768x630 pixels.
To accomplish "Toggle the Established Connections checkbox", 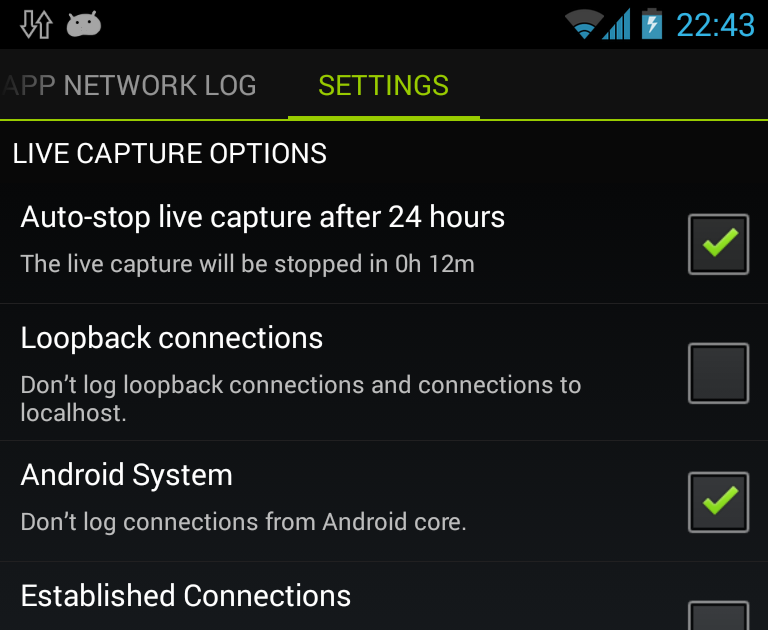I will click(x=719, y=616).
